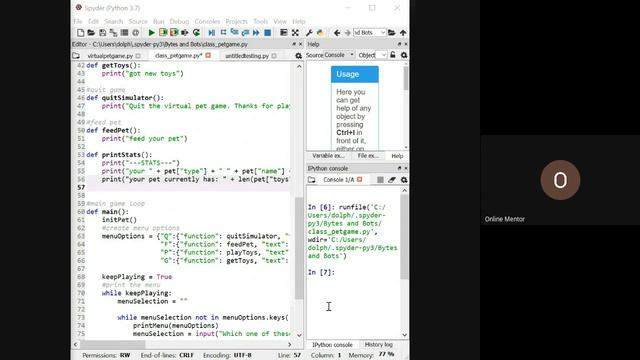Clear console with the eraser icon
The width and height of the screenshot is (640, 360).
point(392,180)
